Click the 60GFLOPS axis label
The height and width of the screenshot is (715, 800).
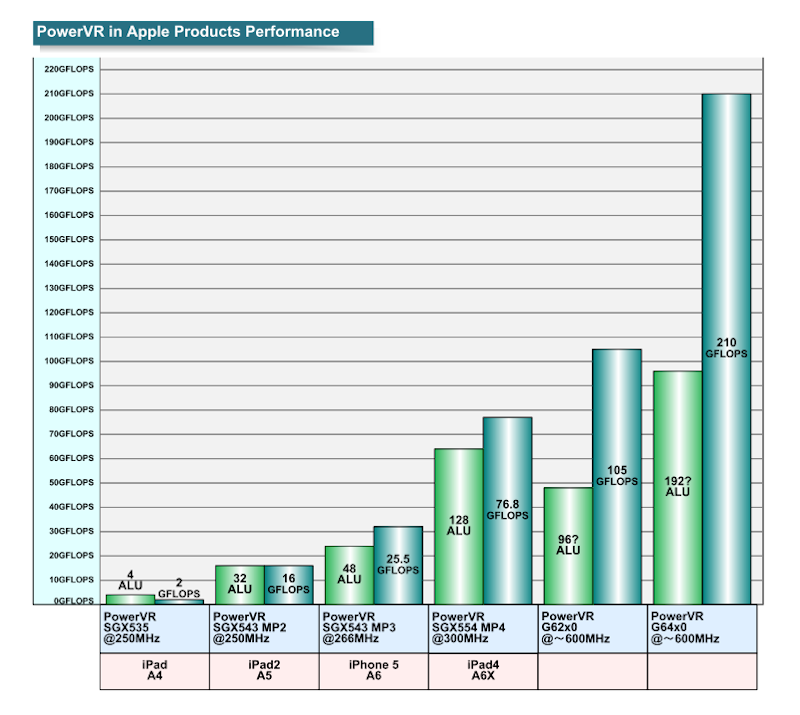pos(71,458)
